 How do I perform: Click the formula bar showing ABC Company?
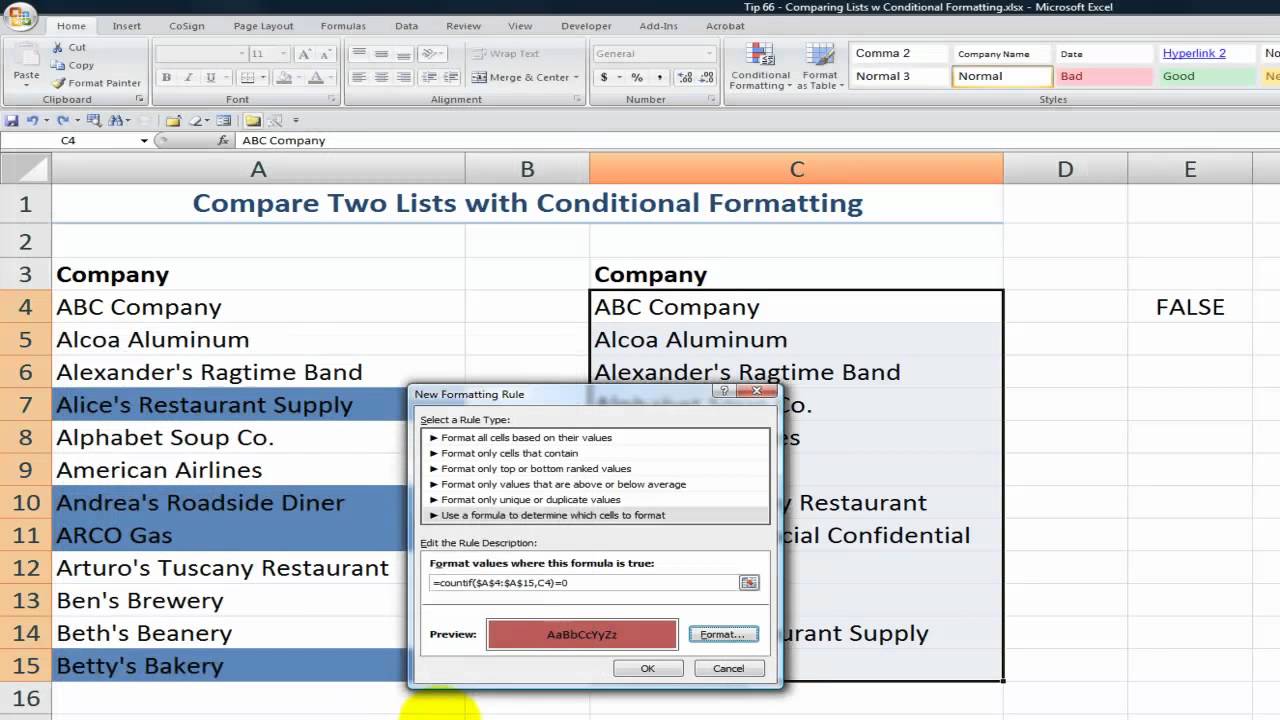click(x=758, y=141)
